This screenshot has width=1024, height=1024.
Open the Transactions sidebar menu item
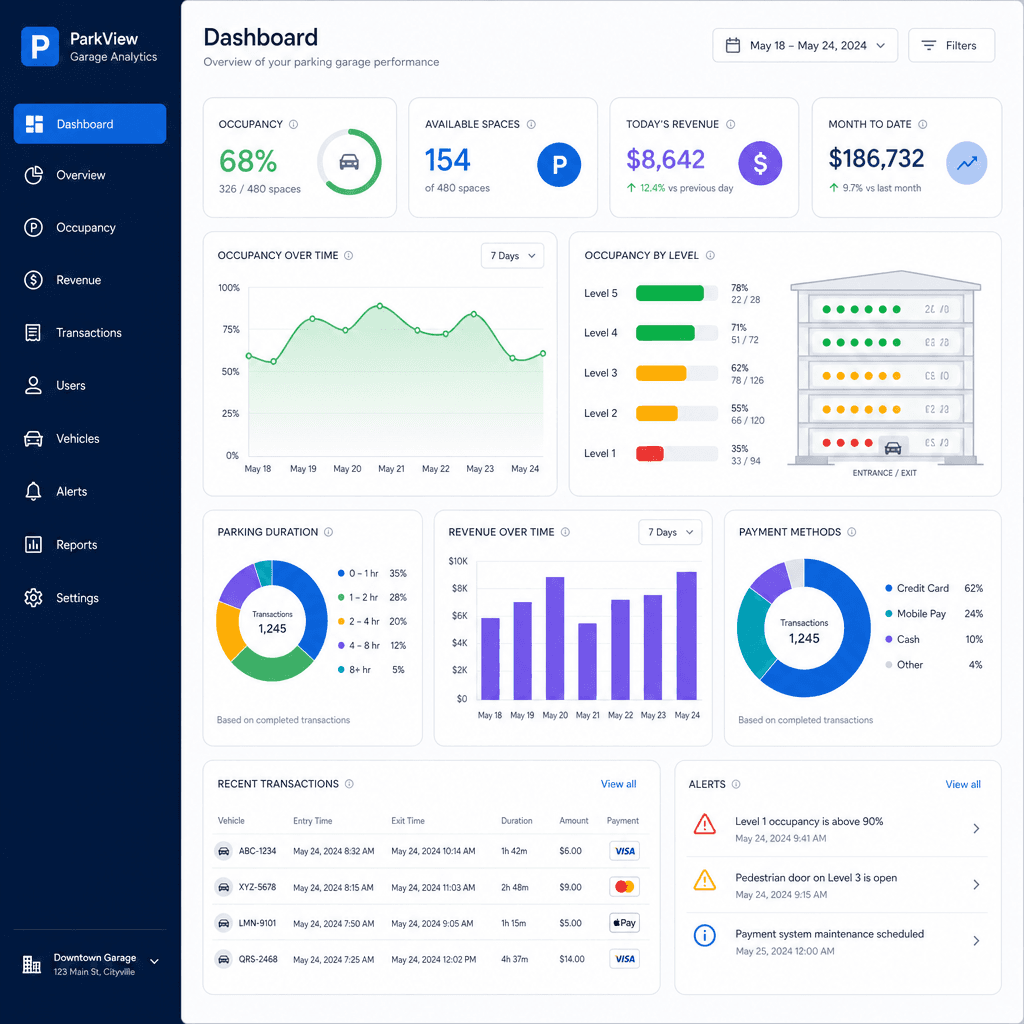pos(90,333)
